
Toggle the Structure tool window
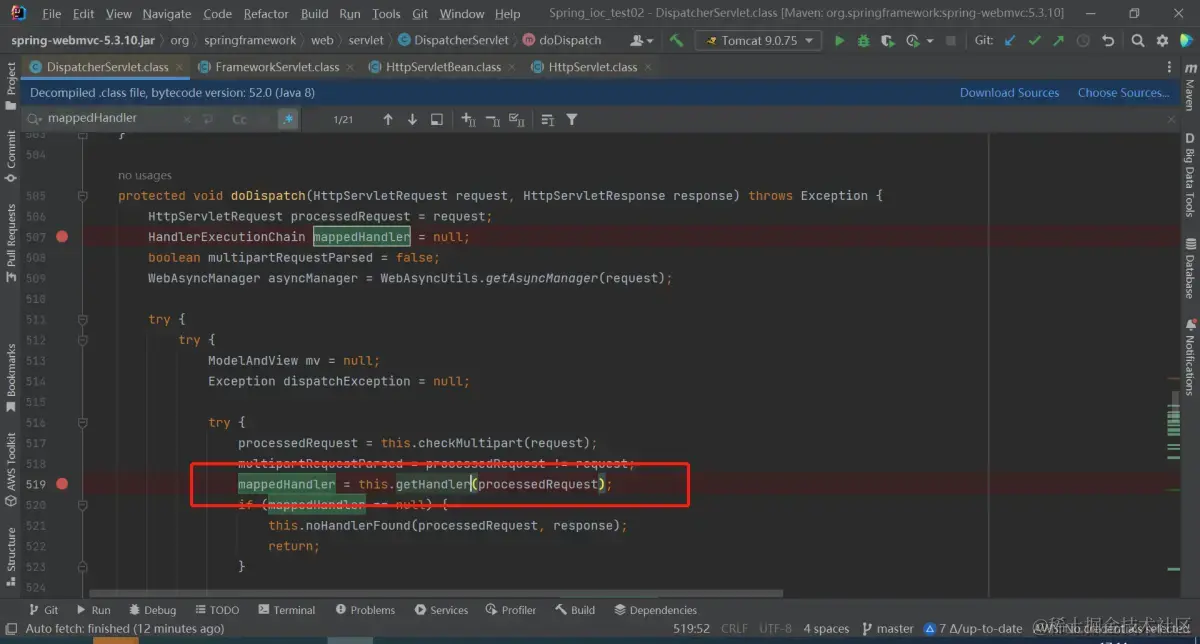(x=11, y=558)
